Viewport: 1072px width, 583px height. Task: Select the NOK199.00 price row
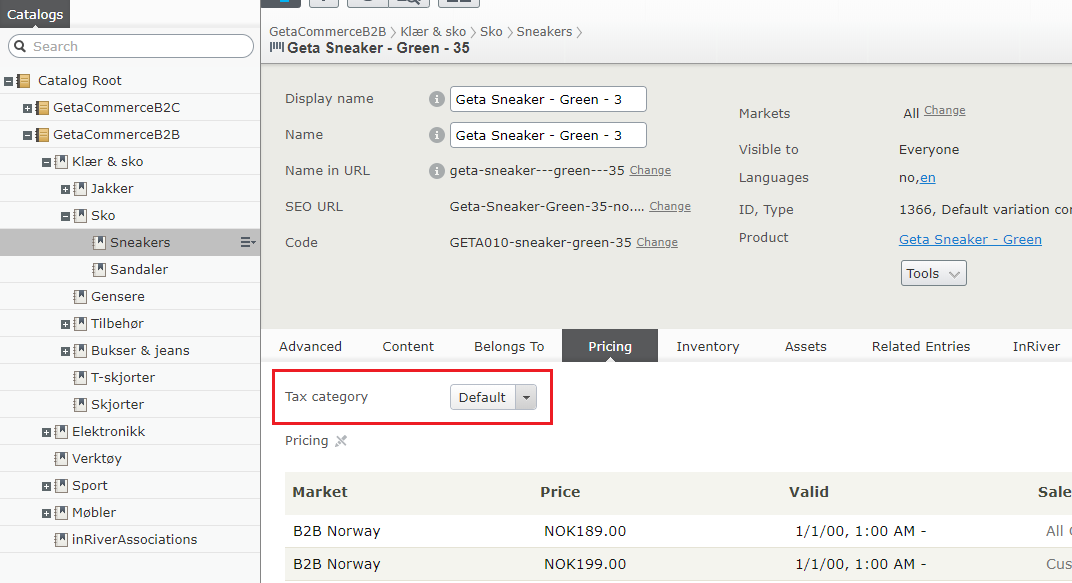678,564
